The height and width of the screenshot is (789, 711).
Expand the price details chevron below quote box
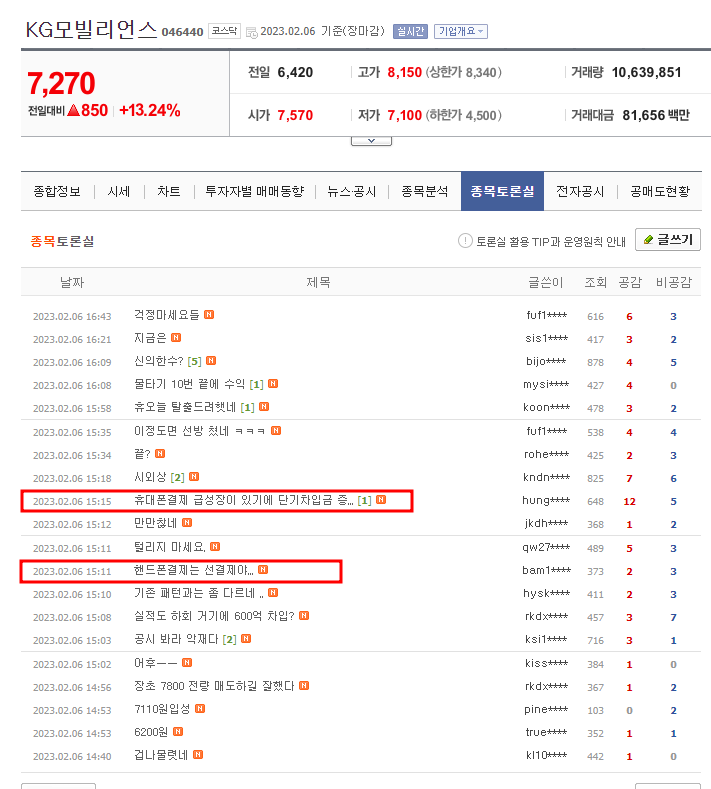click(371, 141)
